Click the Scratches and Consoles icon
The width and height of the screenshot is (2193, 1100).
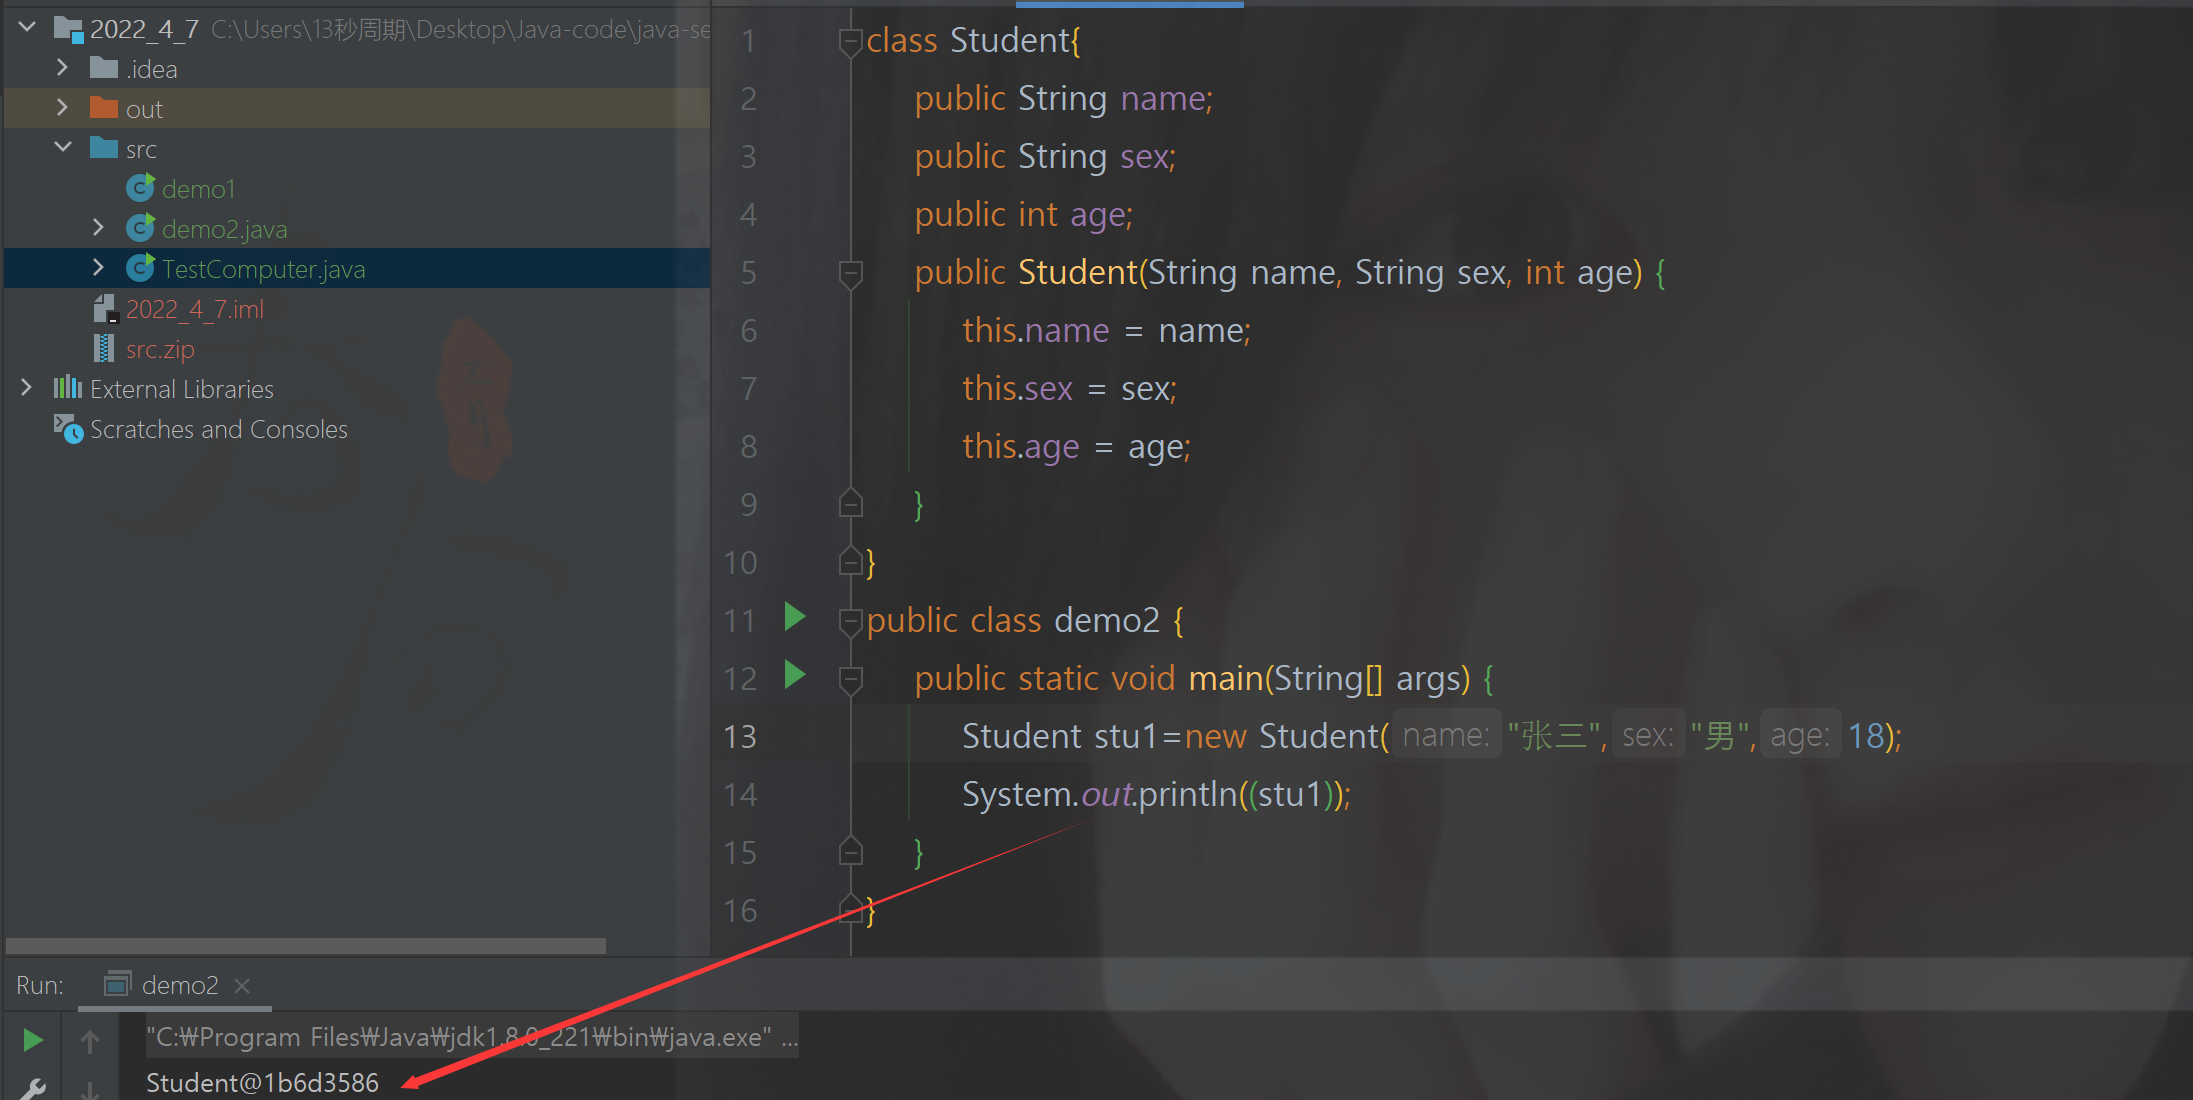click(68, 428)
